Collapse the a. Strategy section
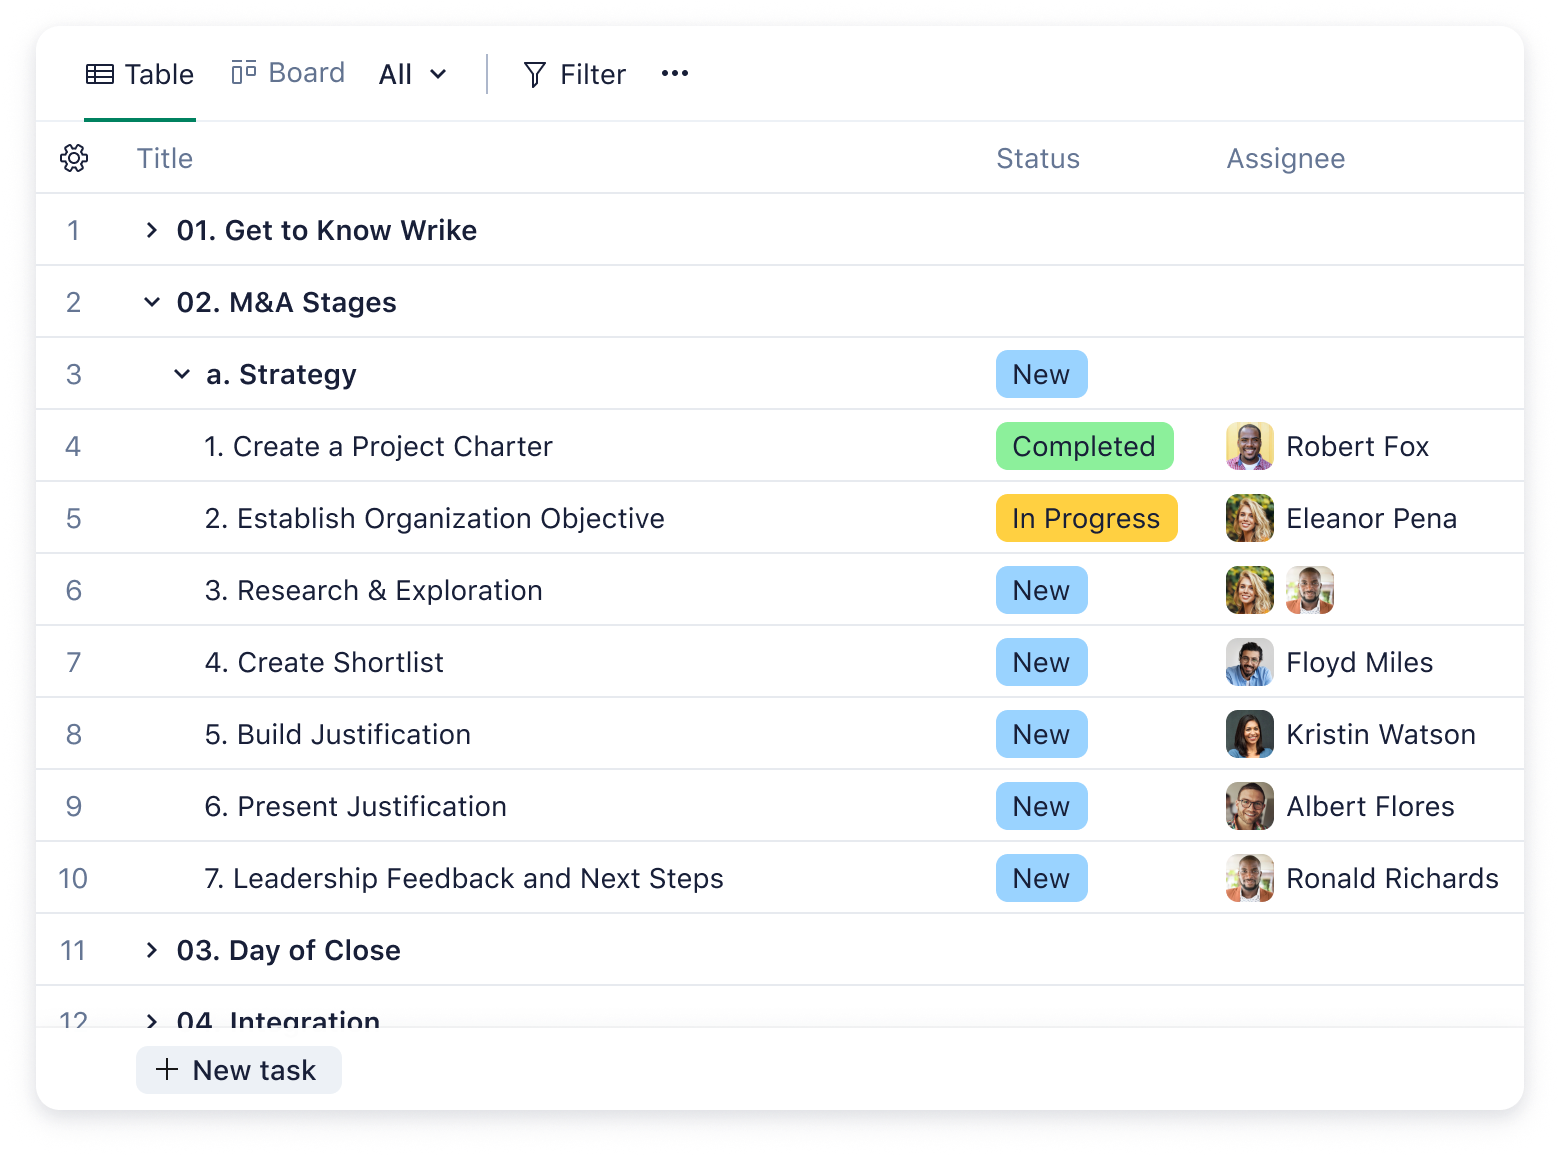The height and width of the screenshot is (1156, 1560). click(181, 374)
